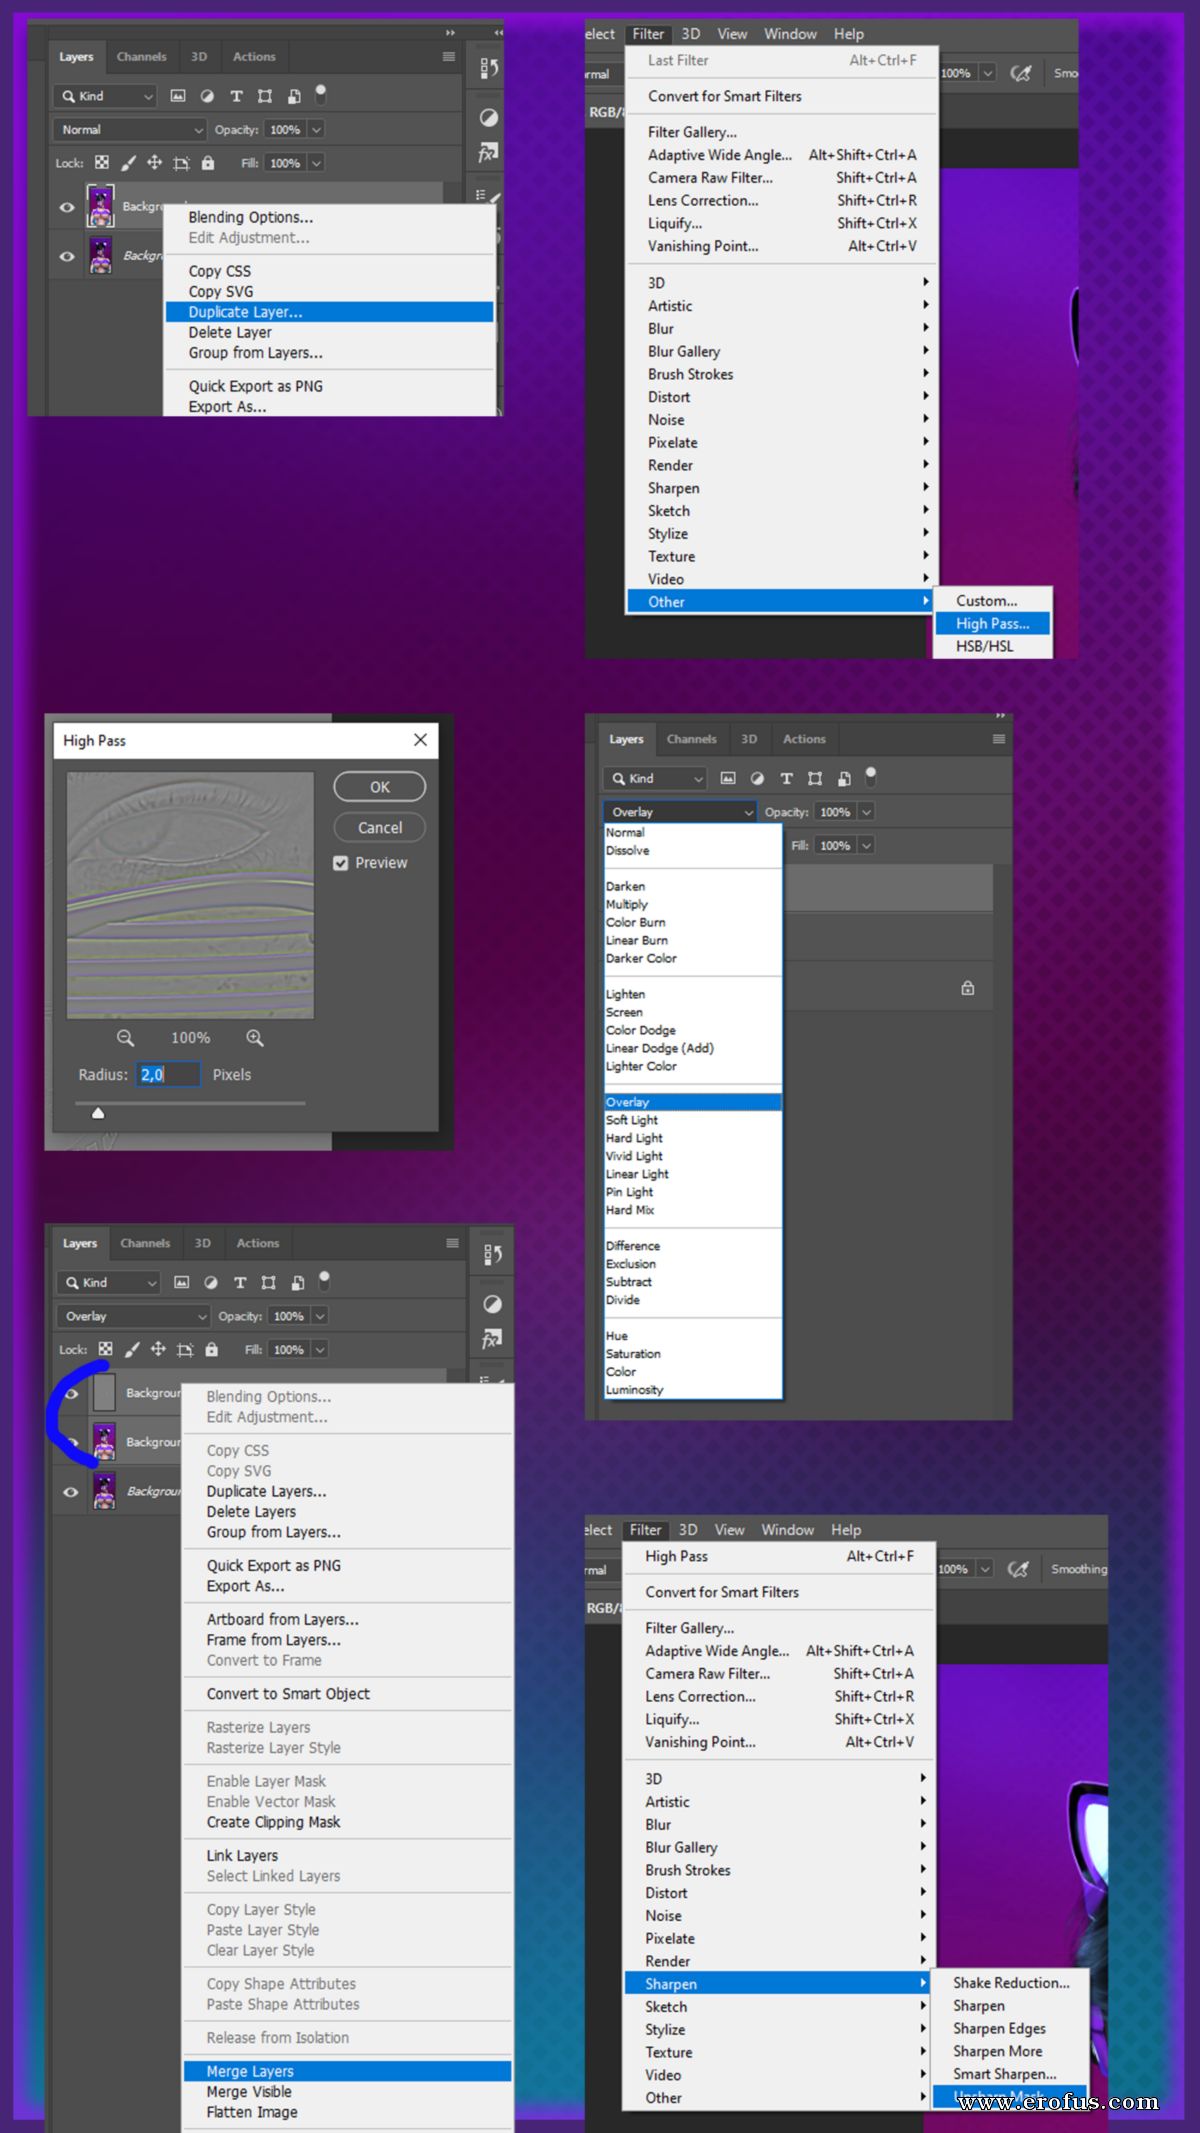Viewport: 1200px width, 2133px height.
Task: Click Cancel in High Pass dialog
Action: [380, 828]
